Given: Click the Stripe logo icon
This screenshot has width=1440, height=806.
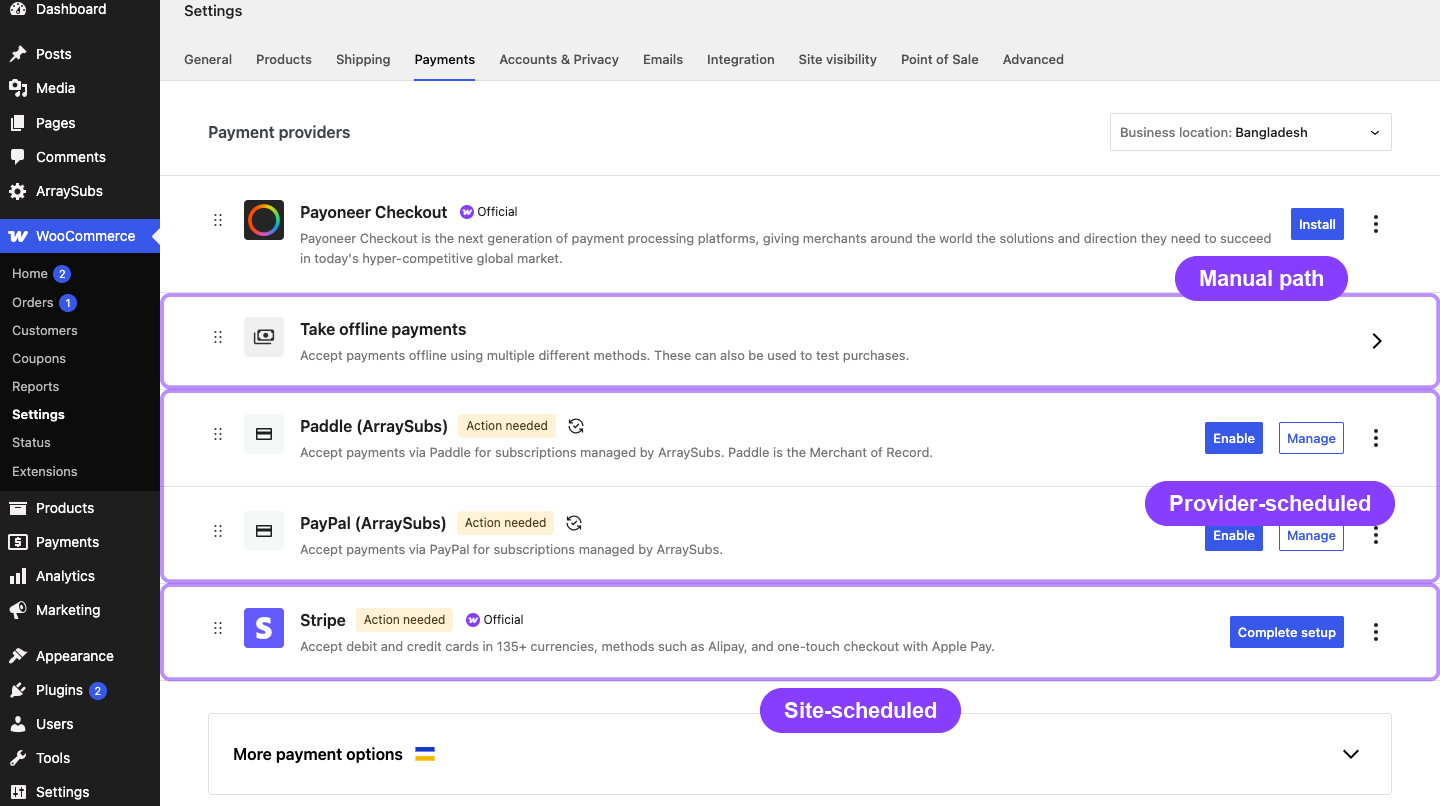Looking at the screenshot, I should click(x=264, y=628).
